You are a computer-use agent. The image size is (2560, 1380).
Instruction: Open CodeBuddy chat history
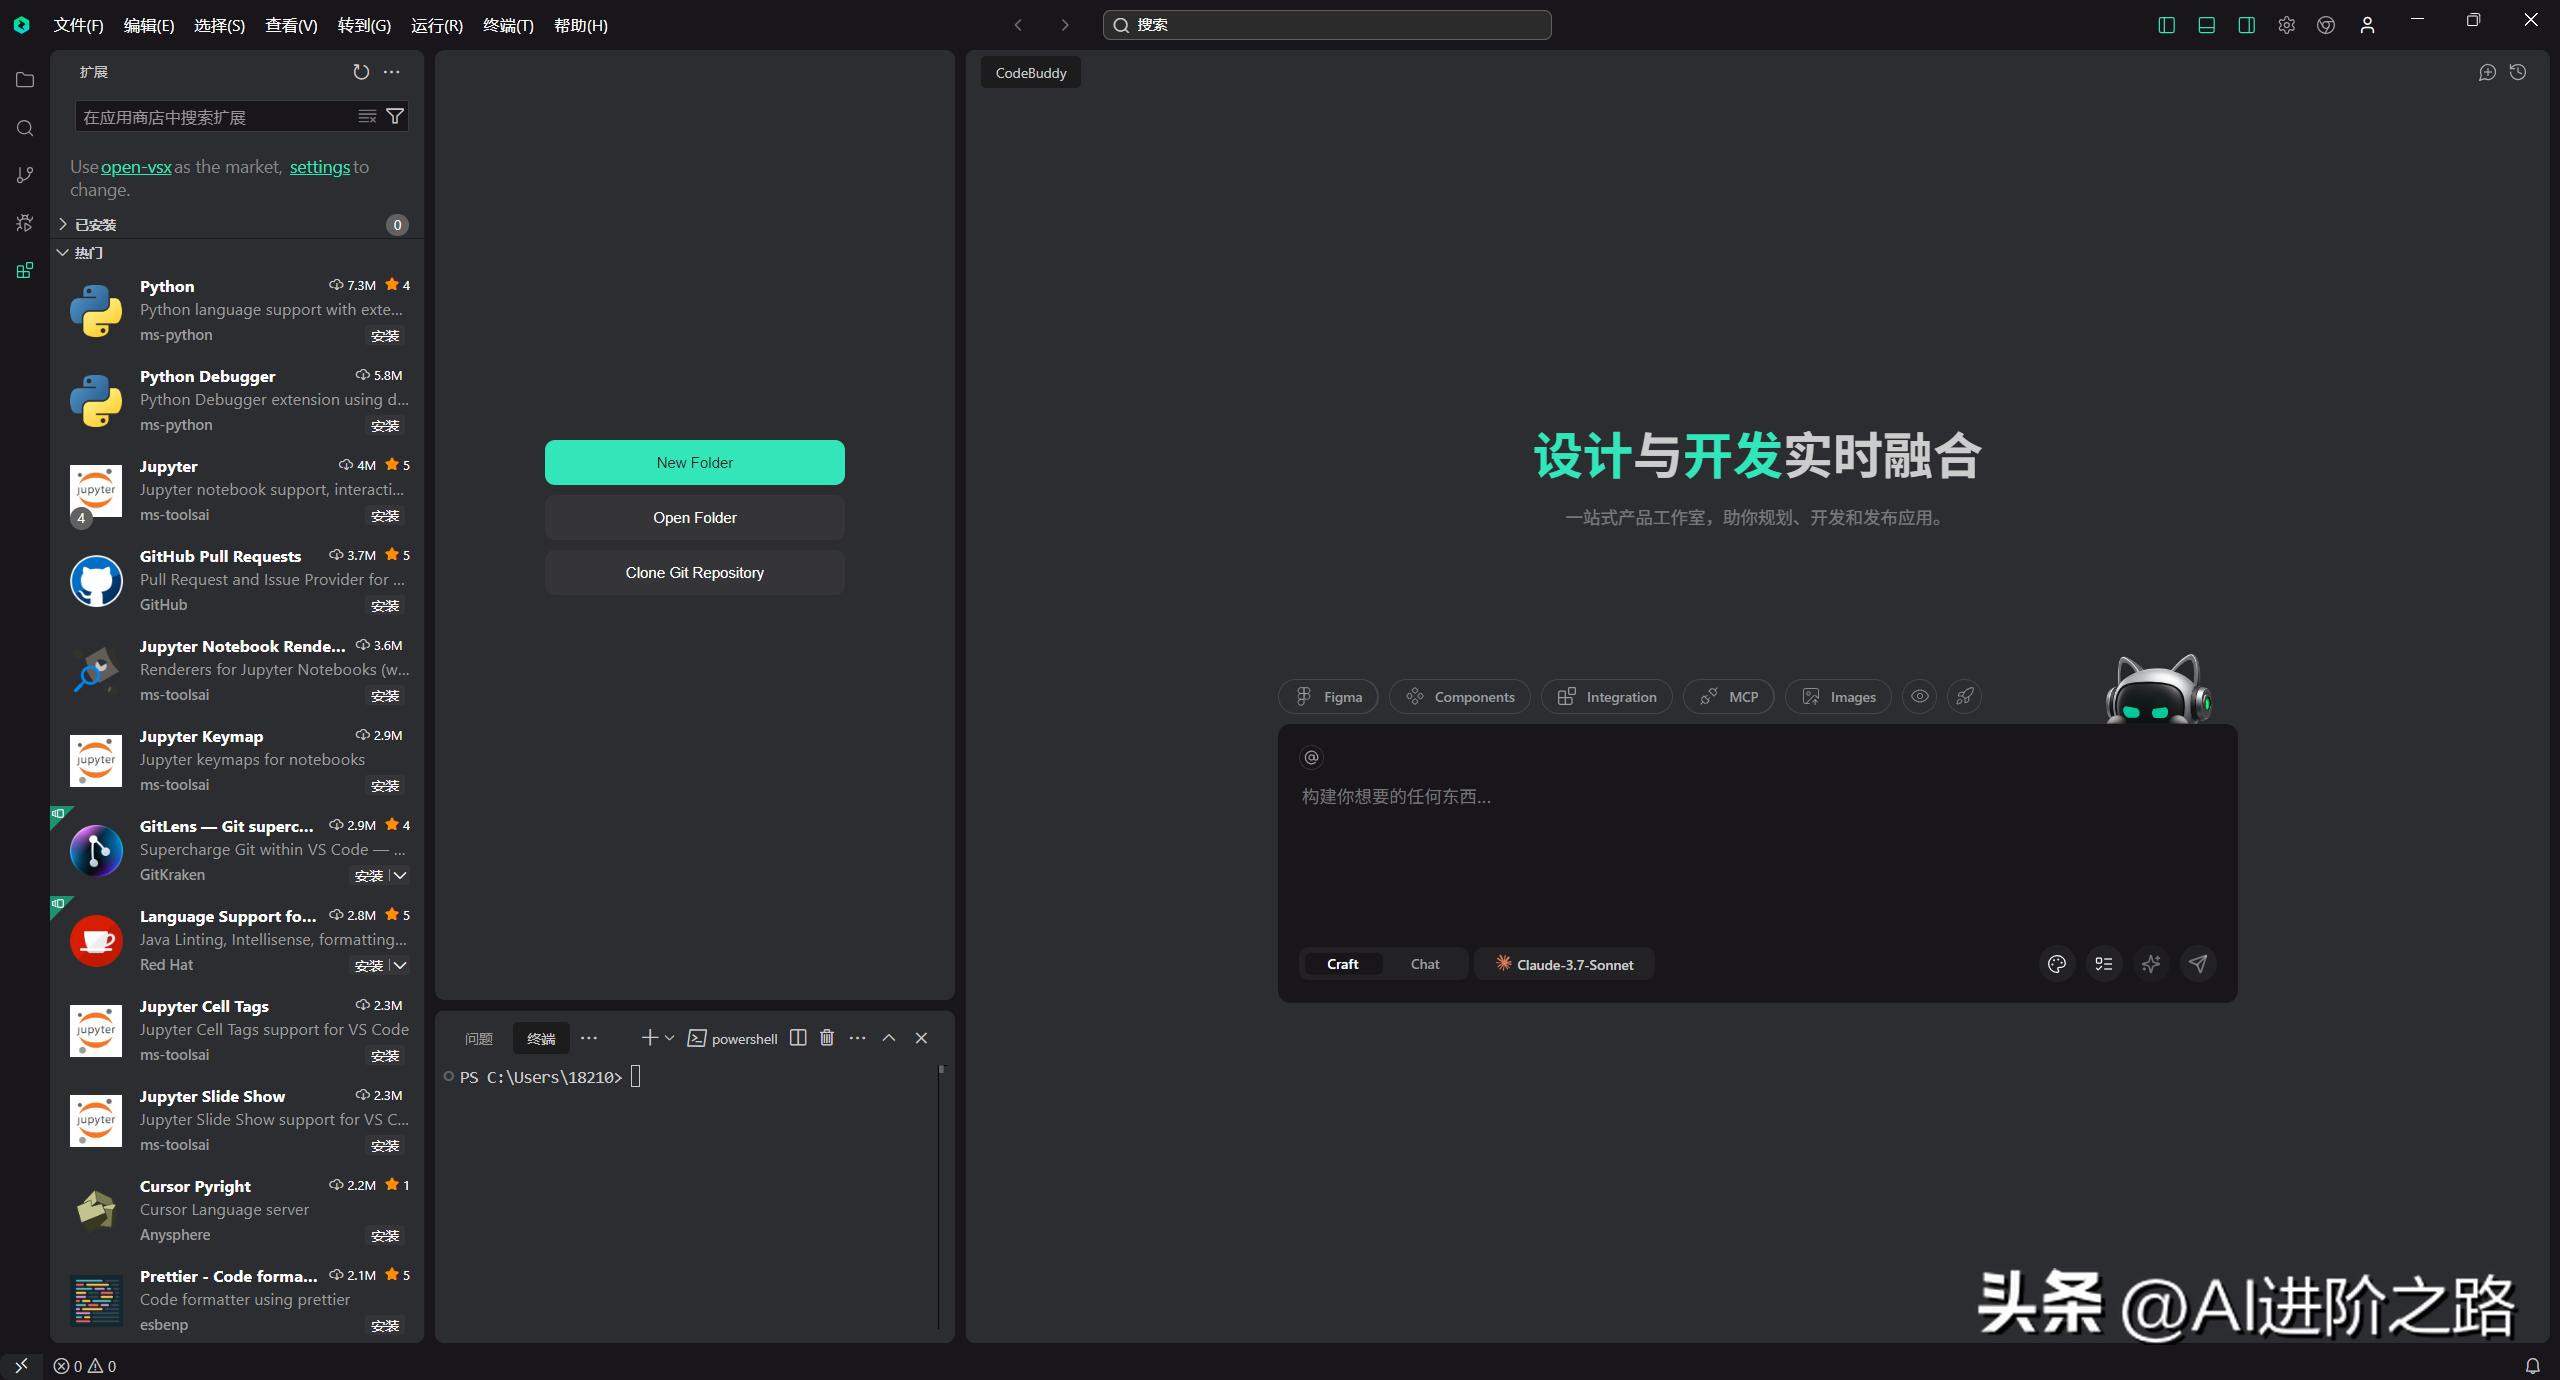point(2518,72)
